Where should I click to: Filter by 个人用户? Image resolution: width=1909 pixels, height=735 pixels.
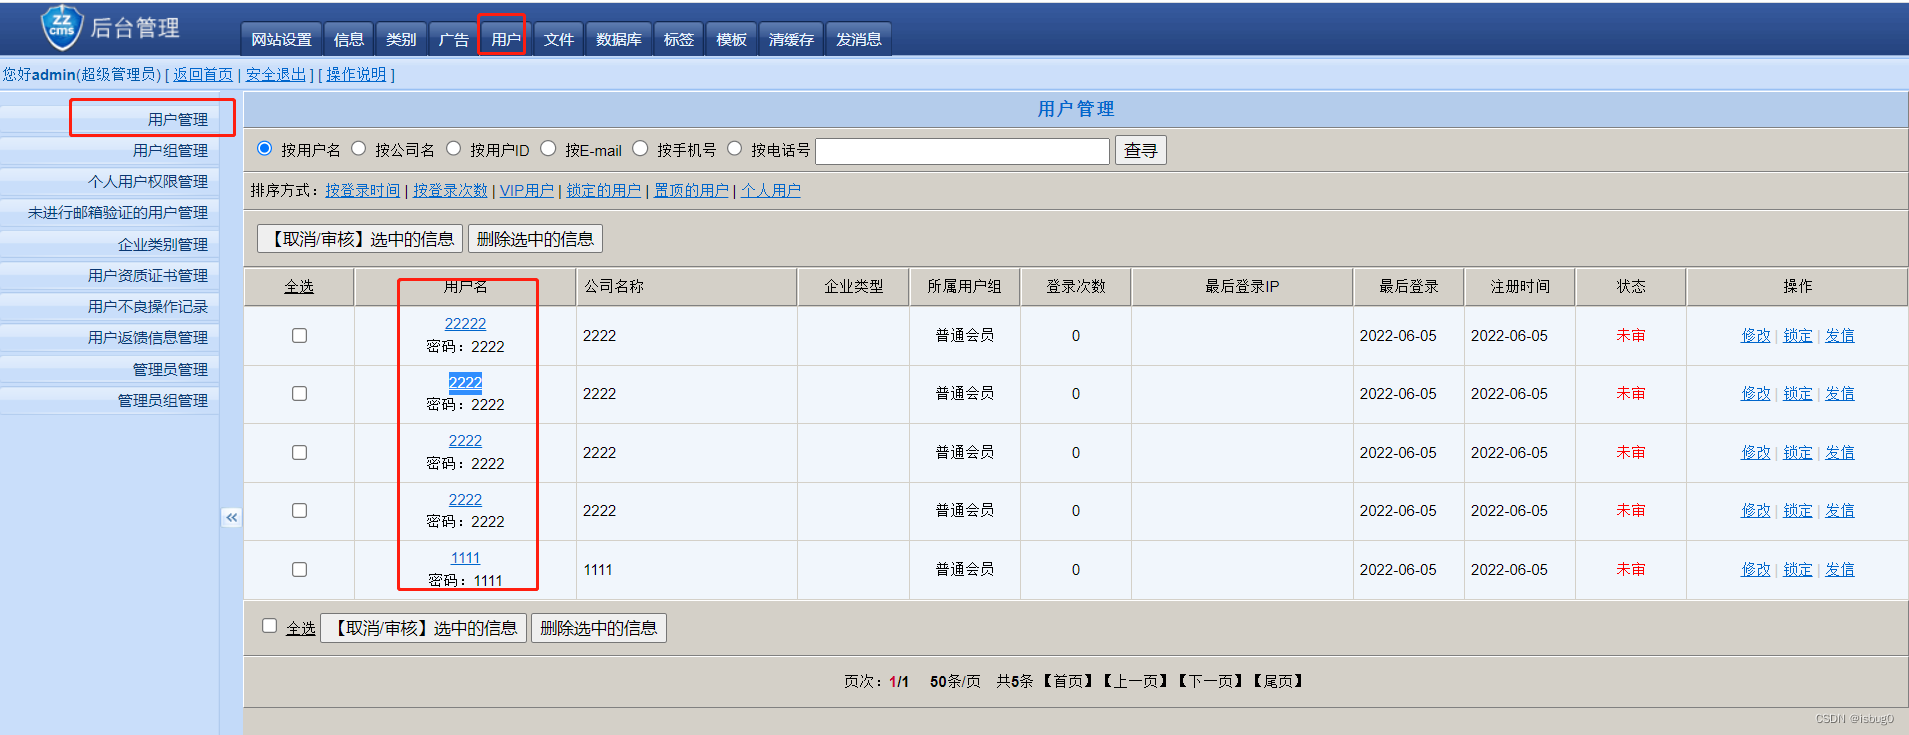[771, 190]
